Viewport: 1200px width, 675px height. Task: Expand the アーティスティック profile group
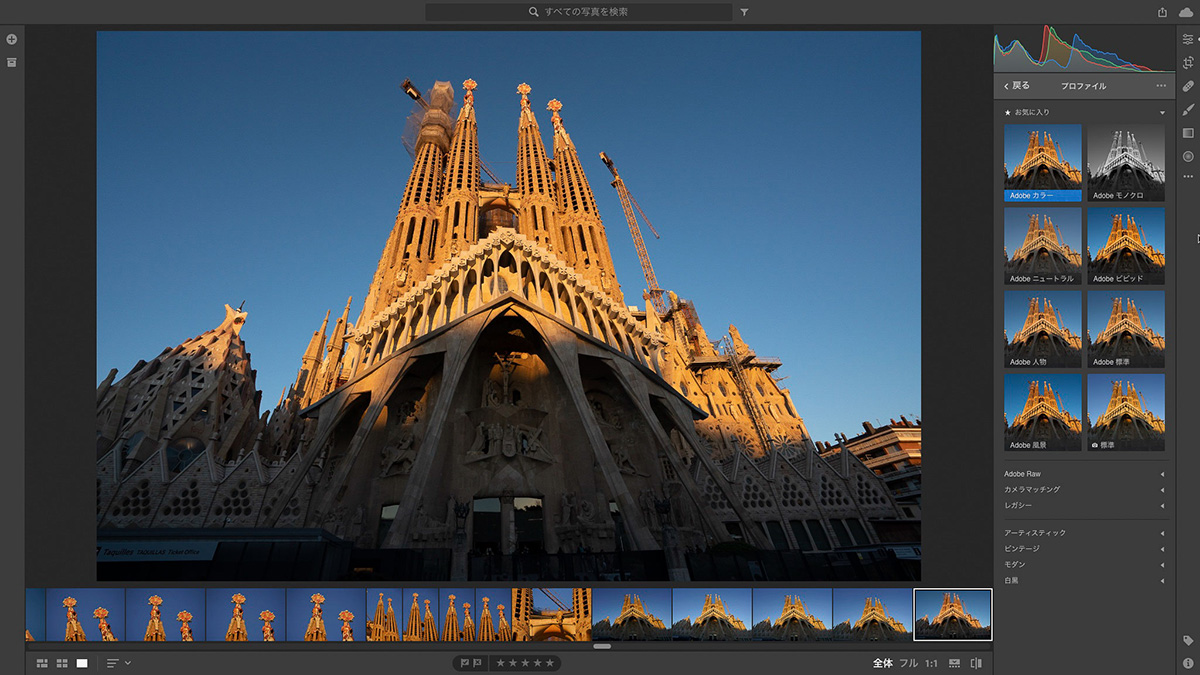pyautogui.click(x=1162, y=533)
